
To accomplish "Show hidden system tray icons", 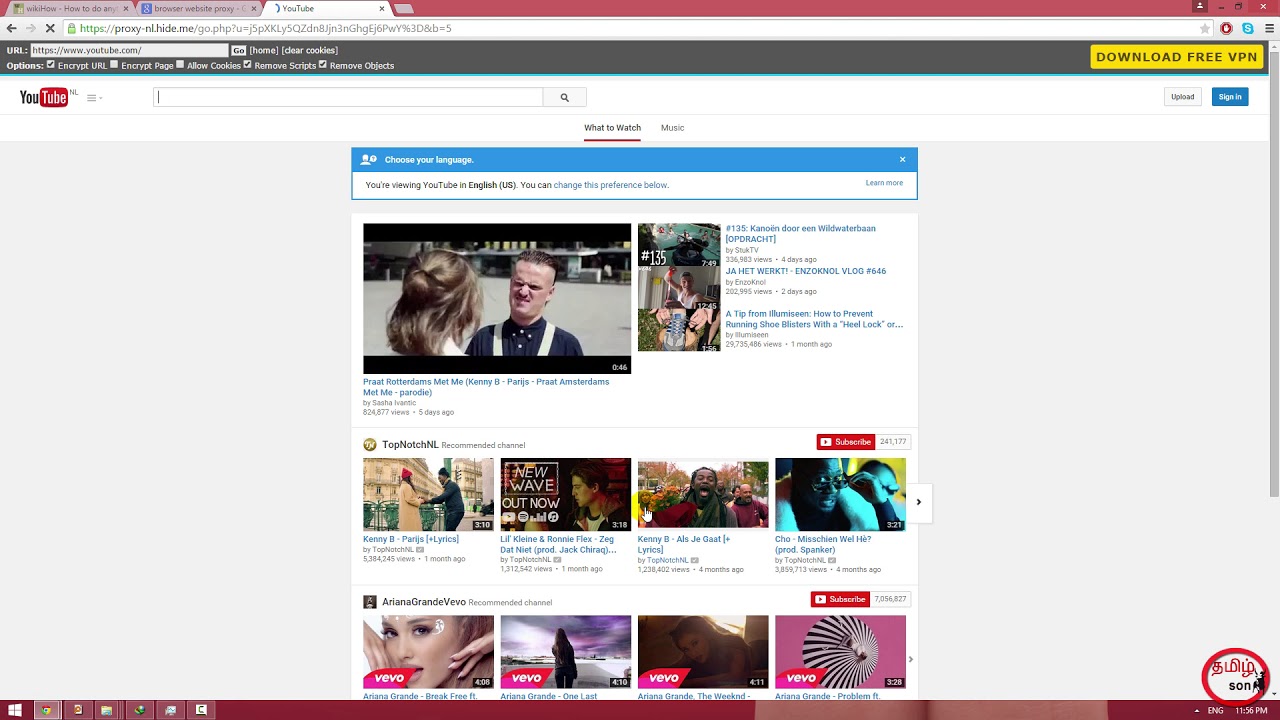I will 1196,711.
